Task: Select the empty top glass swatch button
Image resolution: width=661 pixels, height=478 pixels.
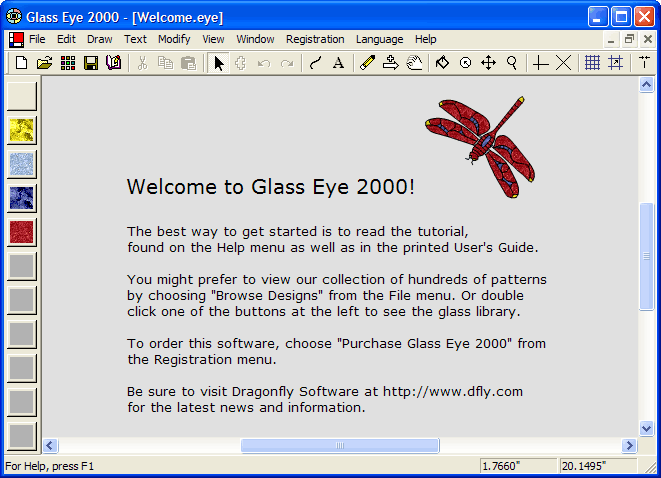Action: pos(21,96)
